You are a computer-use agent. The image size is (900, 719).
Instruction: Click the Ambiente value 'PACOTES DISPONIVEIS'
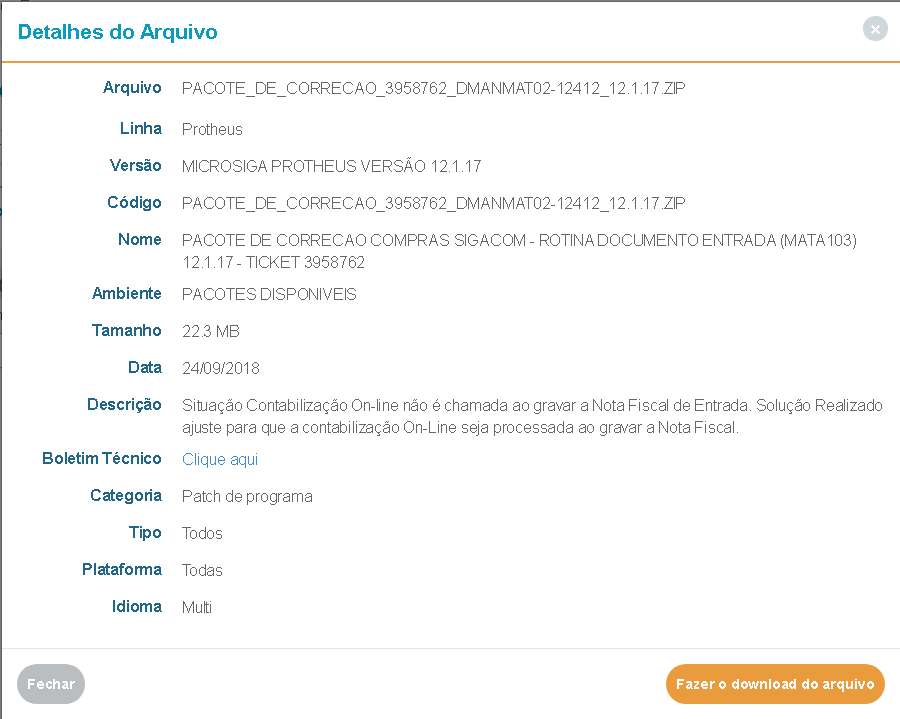click(x=269, y=294)
